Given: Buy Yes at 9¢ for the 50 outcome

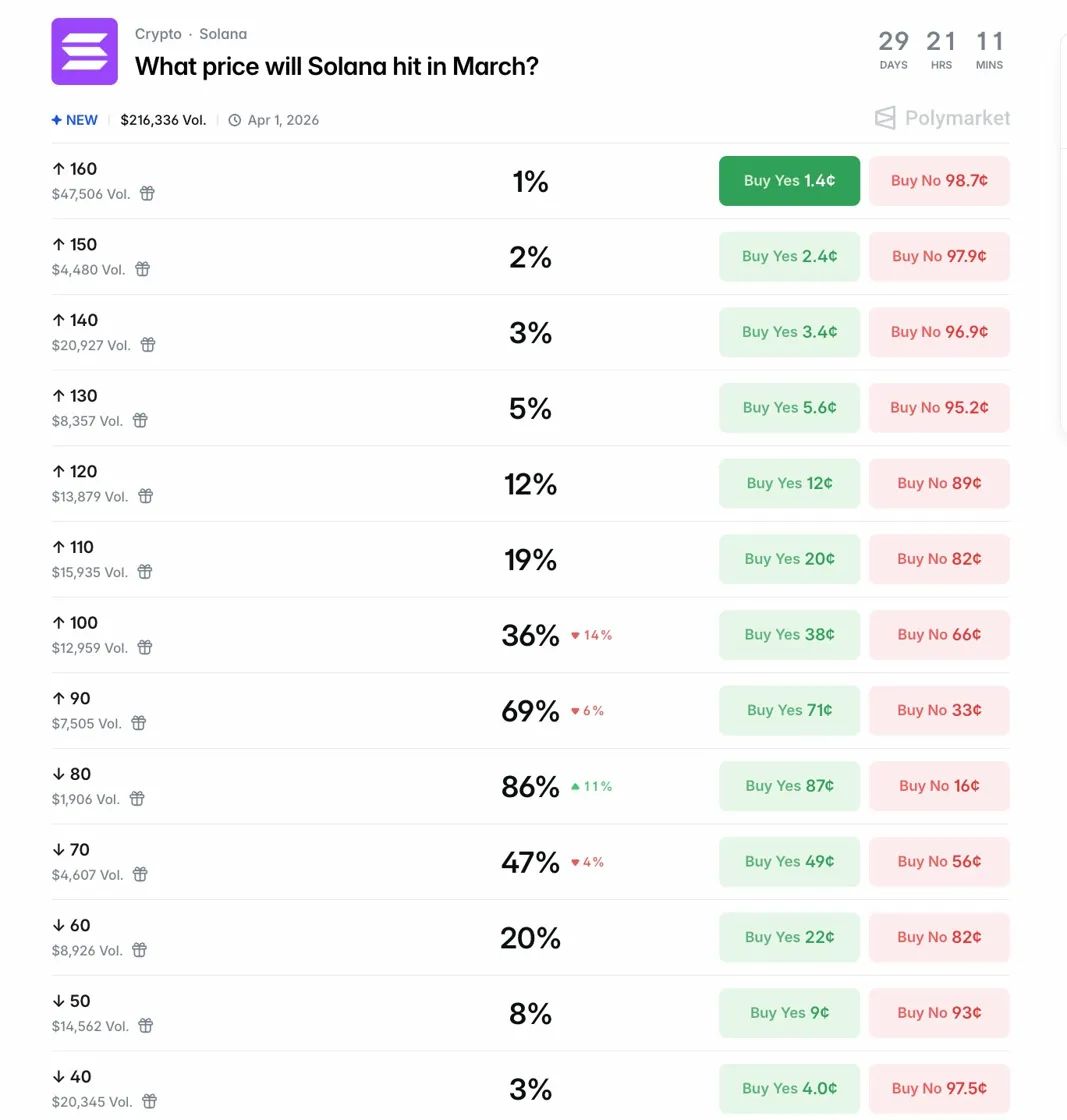Looking at the screenshot, I should [x=789, y=1012].
